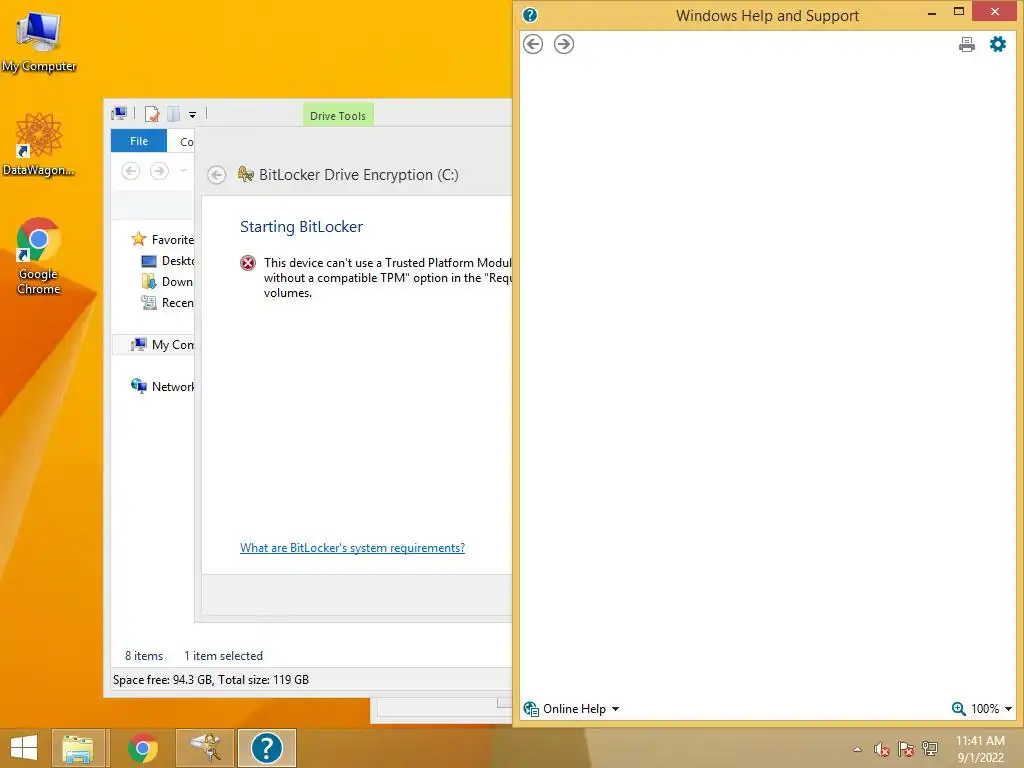Click muted volume tray icon
This screenshot has width=1024, height=768.
click(x=881, y=749)
